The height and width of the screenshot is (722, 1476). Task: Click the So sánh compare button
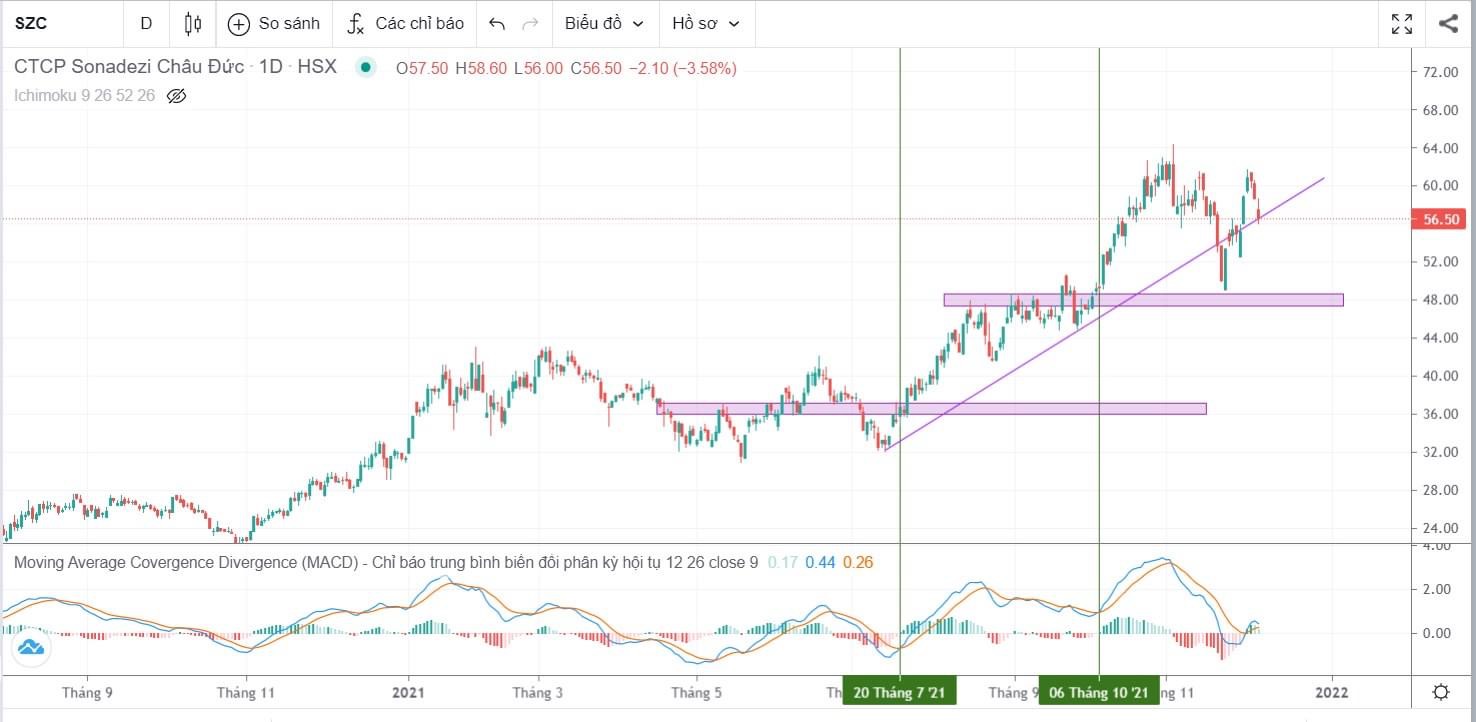click(274, 23)
